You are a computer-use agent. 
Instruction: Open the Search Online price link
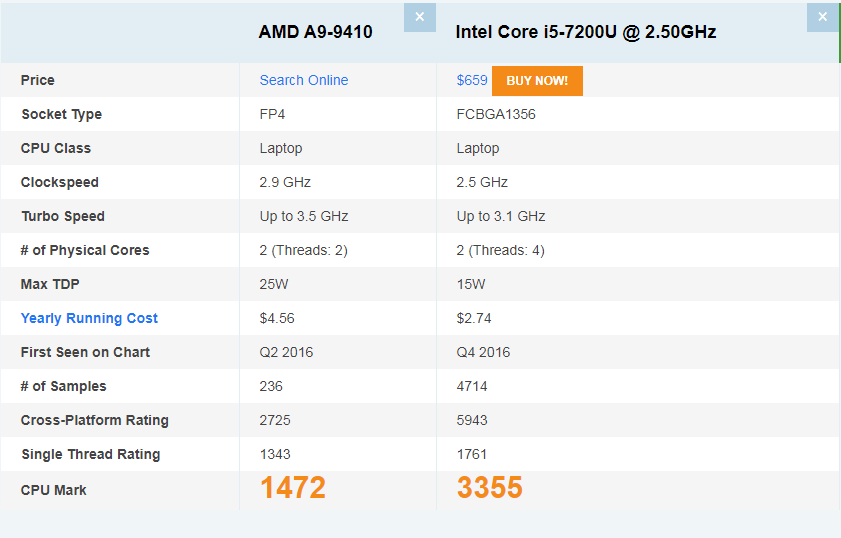[304, 80]
